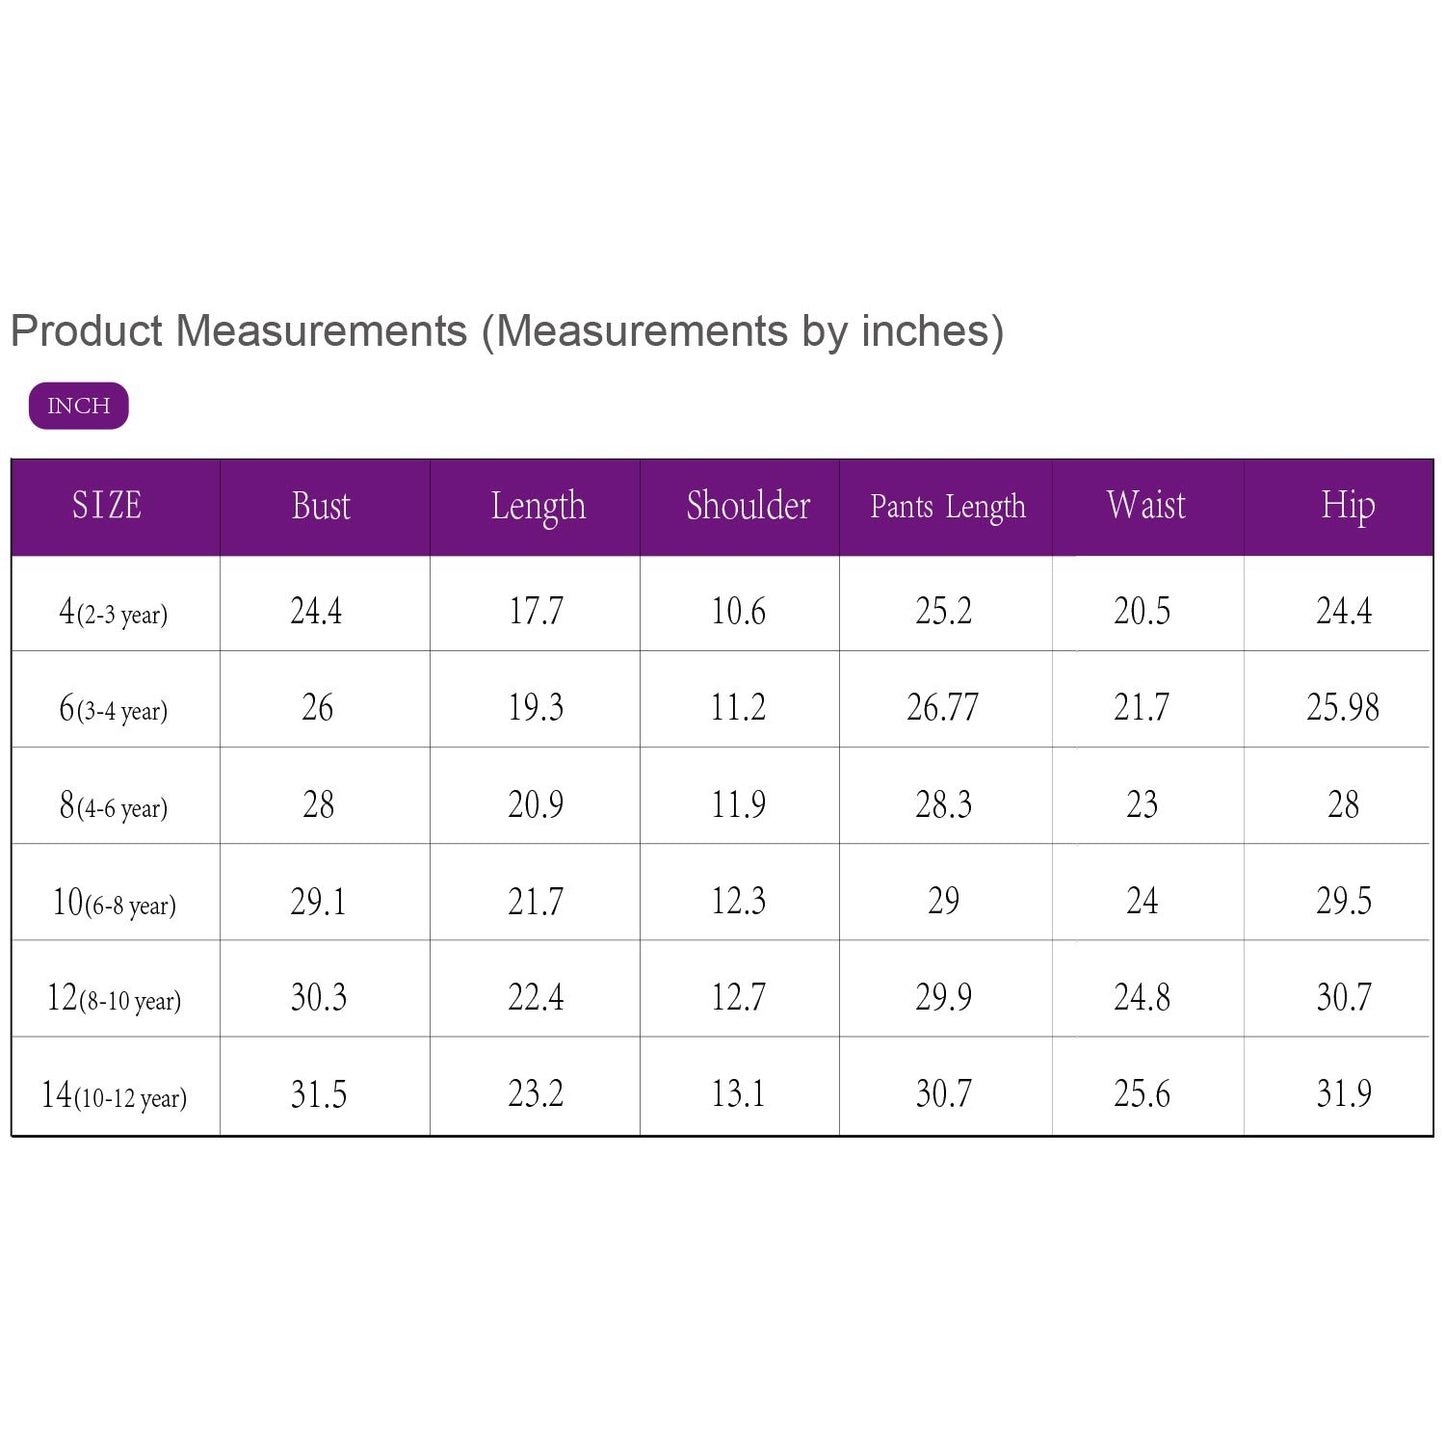Click the 26.77 pants length cell
This screenshot has height=1445, width=1445.
[x=942, y=708]
